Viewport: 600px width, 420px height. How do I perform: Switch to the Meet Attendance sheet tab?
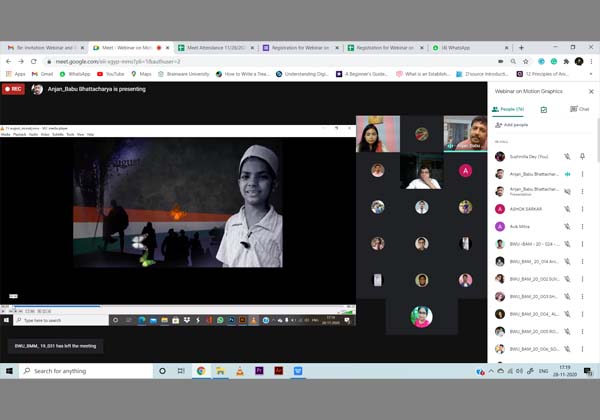click(216, 48)
